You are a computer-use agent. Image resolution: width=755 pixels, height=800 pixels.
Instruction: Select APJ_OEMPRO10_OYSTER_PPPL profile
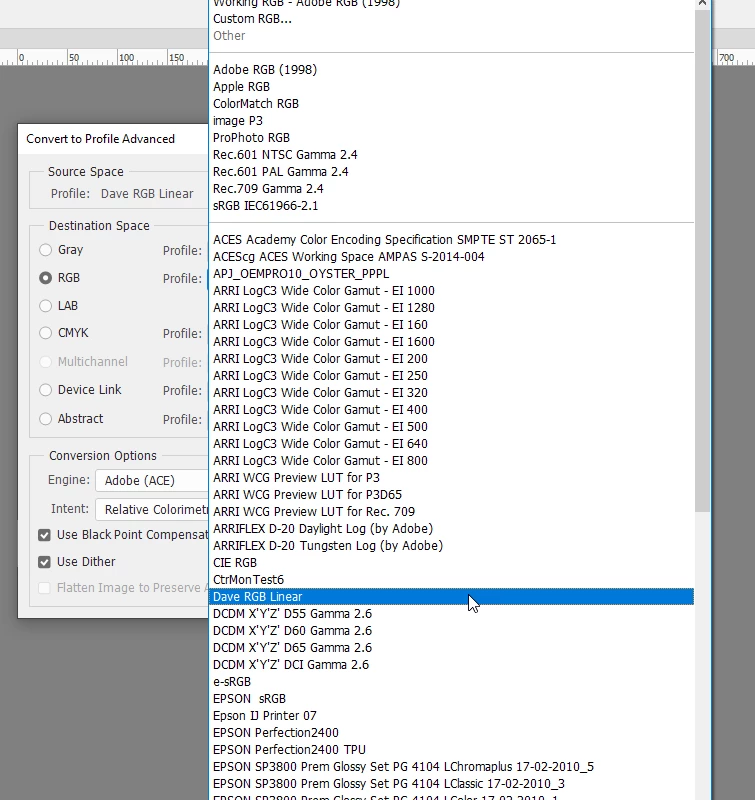tap(451, 274)
